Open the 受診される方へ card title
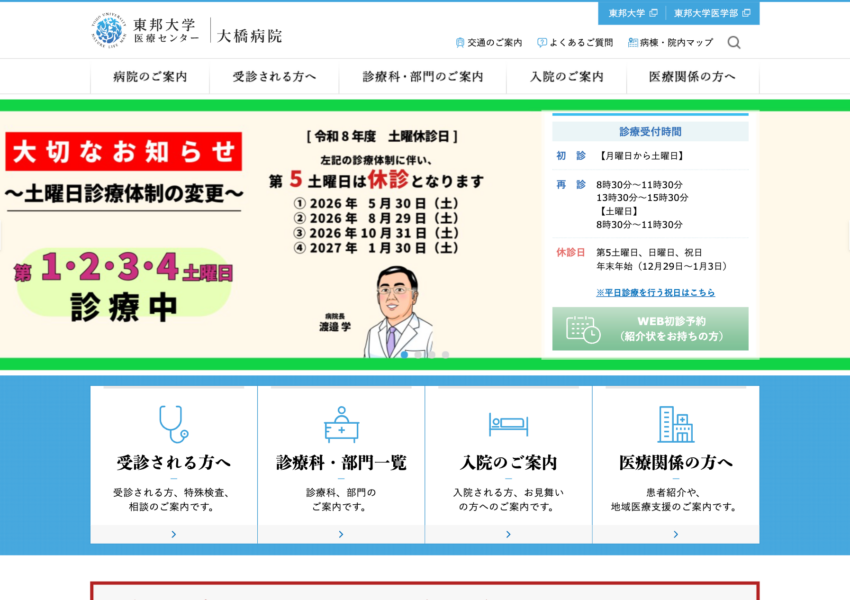850x600 pixels. 173,462
